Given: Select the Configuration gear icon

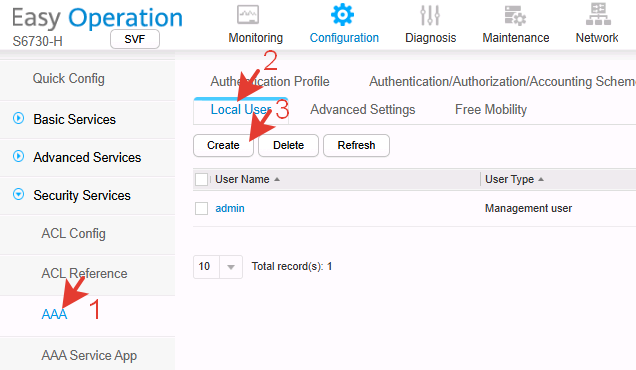Looking at the screenshot, I should [x=342, y=15].
